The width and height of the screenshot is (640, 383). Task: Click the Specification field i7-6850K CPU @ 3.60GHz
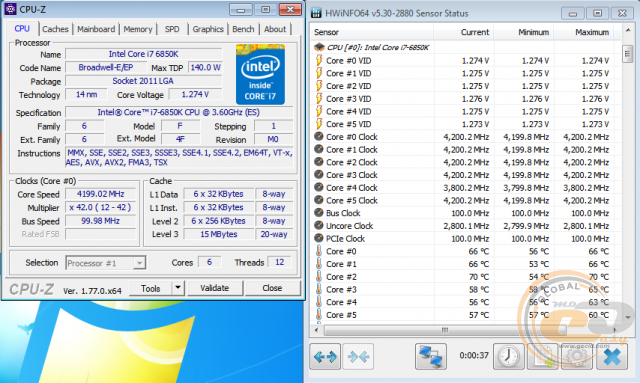coord(179,112)
